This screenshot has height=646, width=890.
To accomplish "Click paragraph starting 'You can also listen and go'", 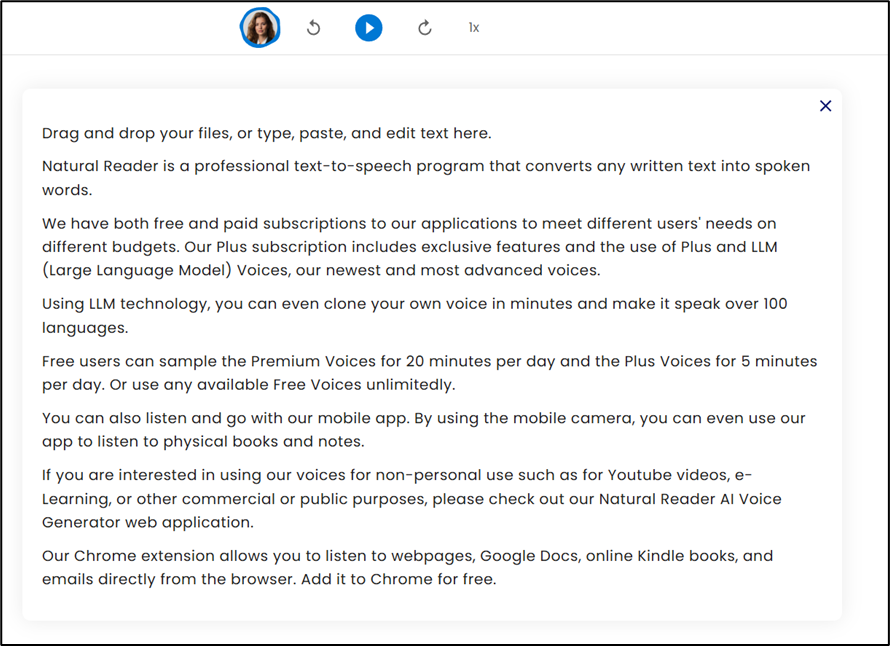I will click(x=423, y=430).
